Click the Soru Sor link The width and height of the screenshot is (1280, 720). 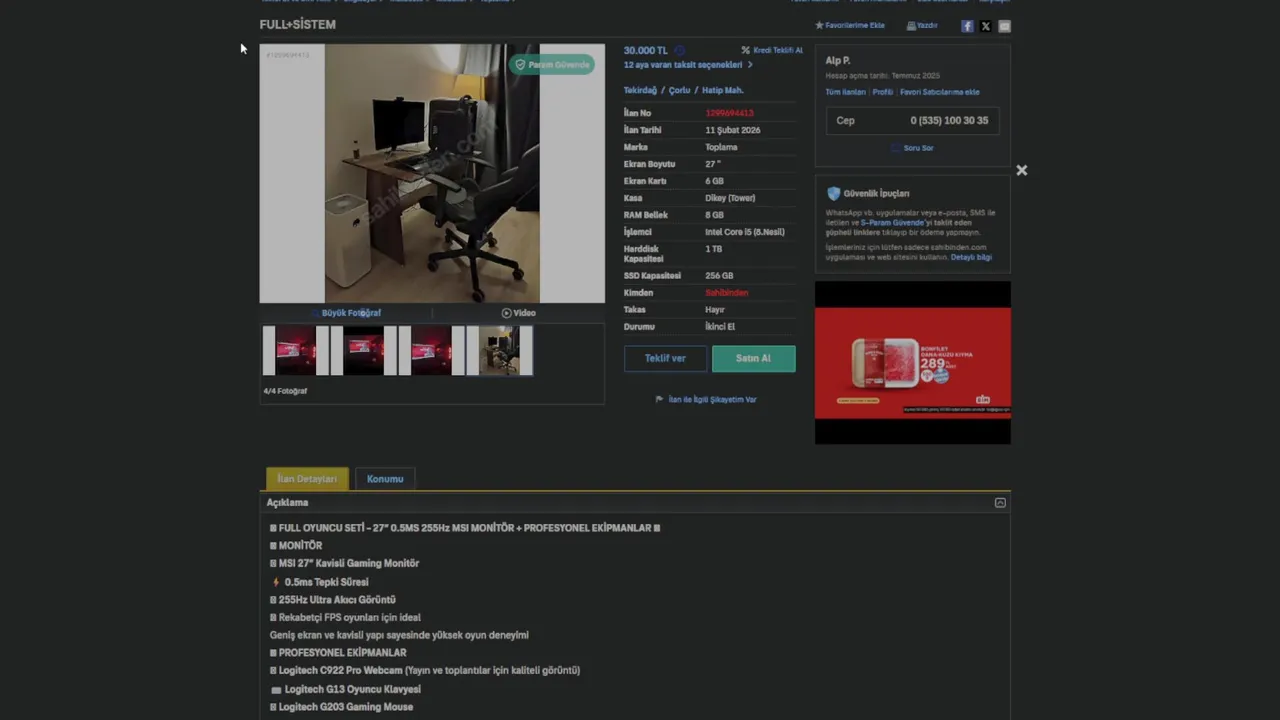tap(918, 148)
